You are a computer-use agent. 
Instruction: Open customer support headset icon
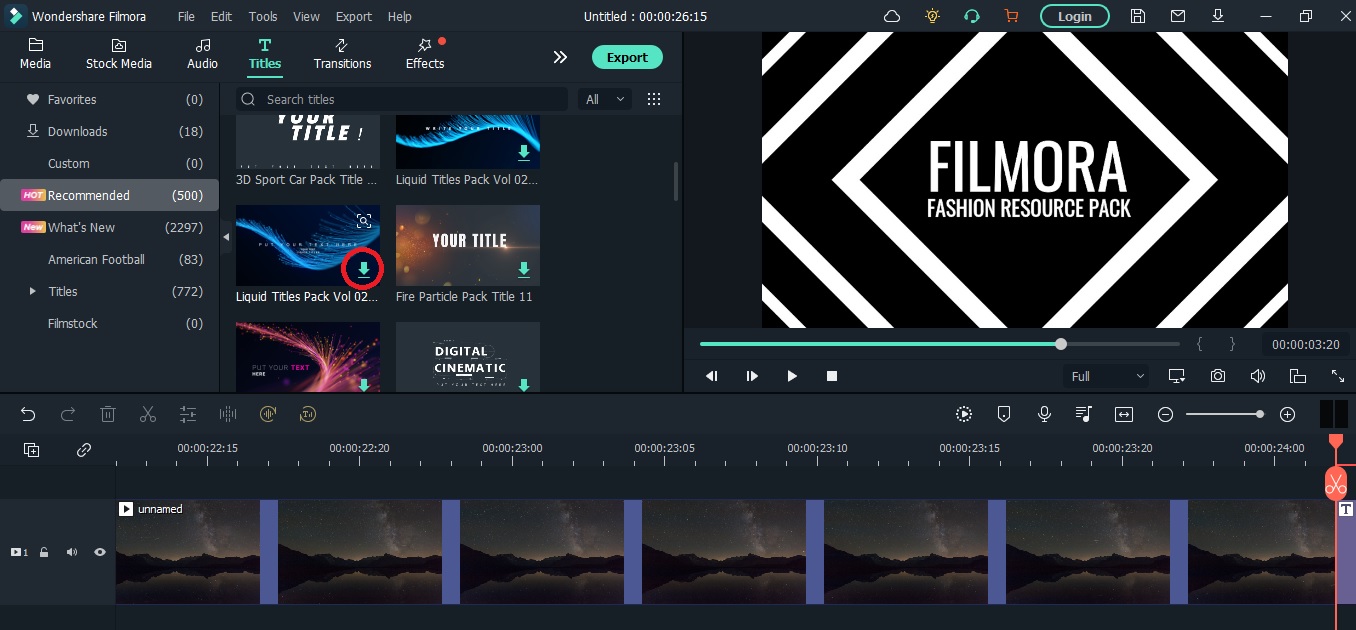(971, 16)
